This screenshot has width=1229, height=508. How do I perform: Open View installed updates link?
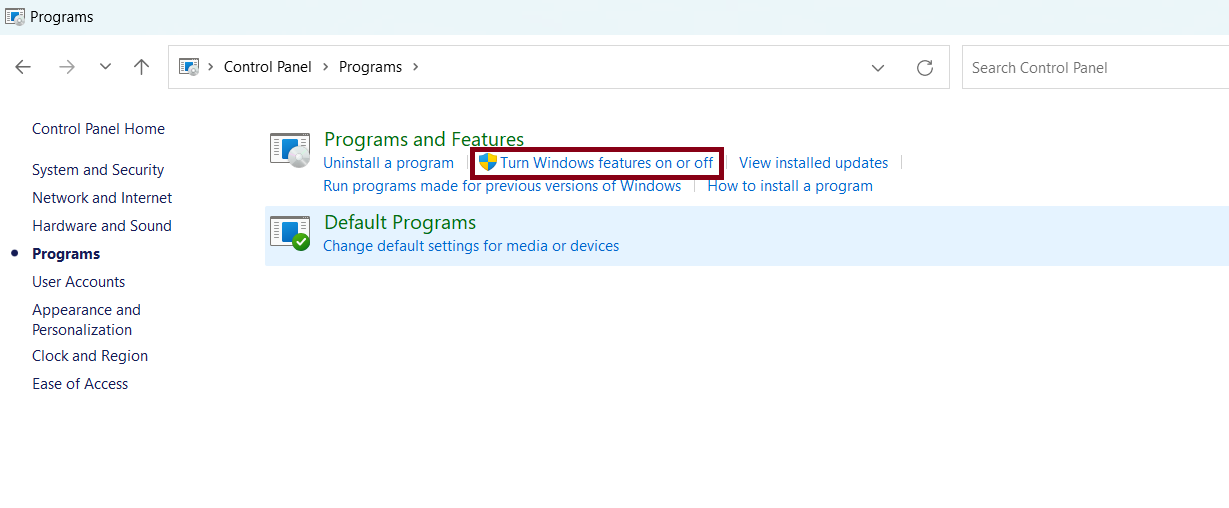tap(813, 163)
